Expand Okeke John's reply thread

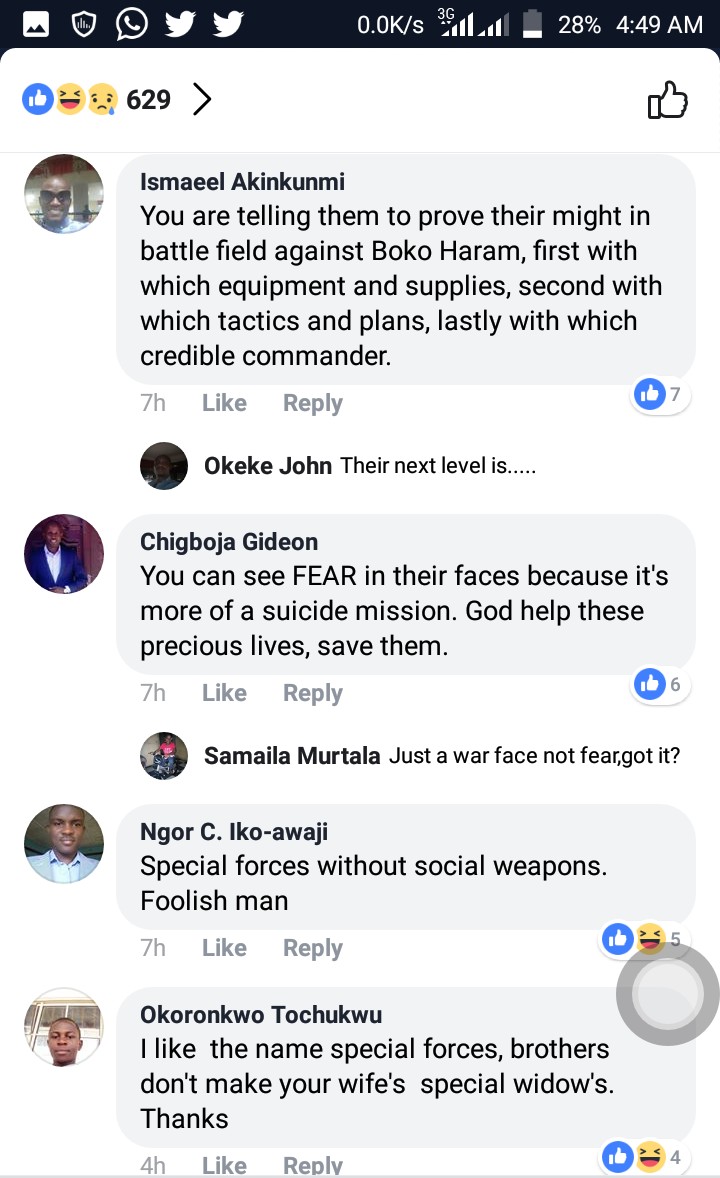coord(370,466)
